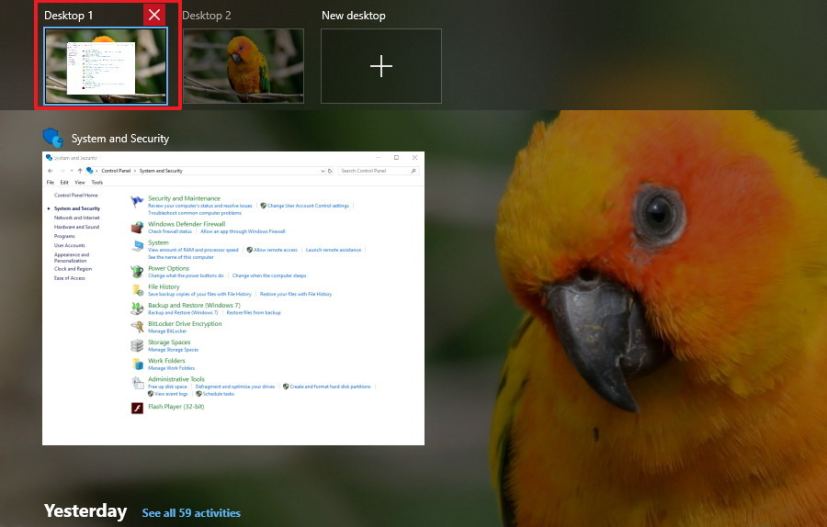Click Defragment and optimize your drives link
827x527 pixels.
235,387
